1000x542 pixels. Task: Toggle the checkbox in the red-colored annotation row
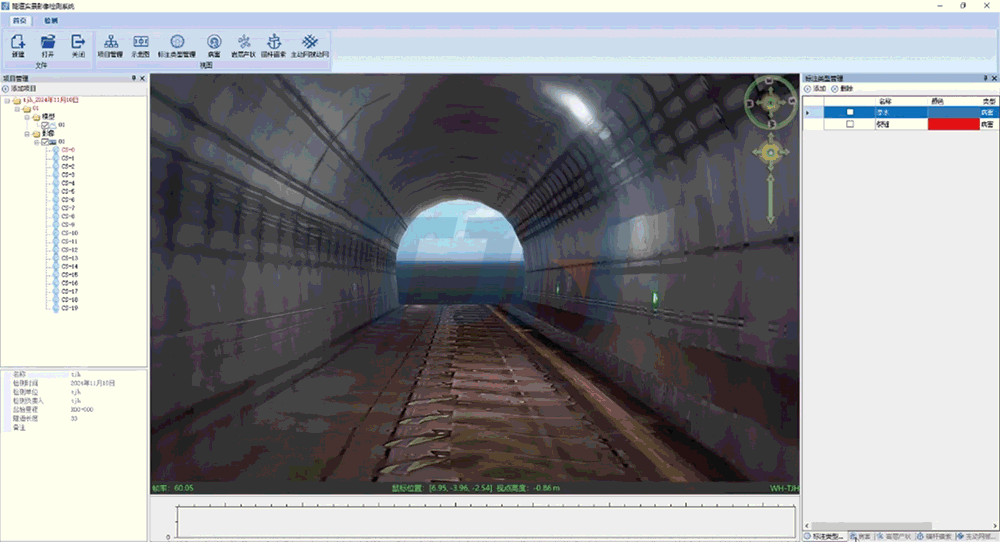851,124
